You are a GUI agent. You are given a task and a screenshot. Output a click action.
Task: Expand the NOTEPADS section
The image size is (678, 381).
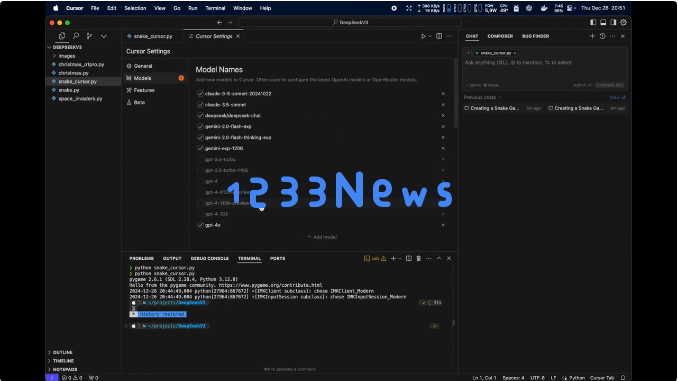(x=65, y=369)
